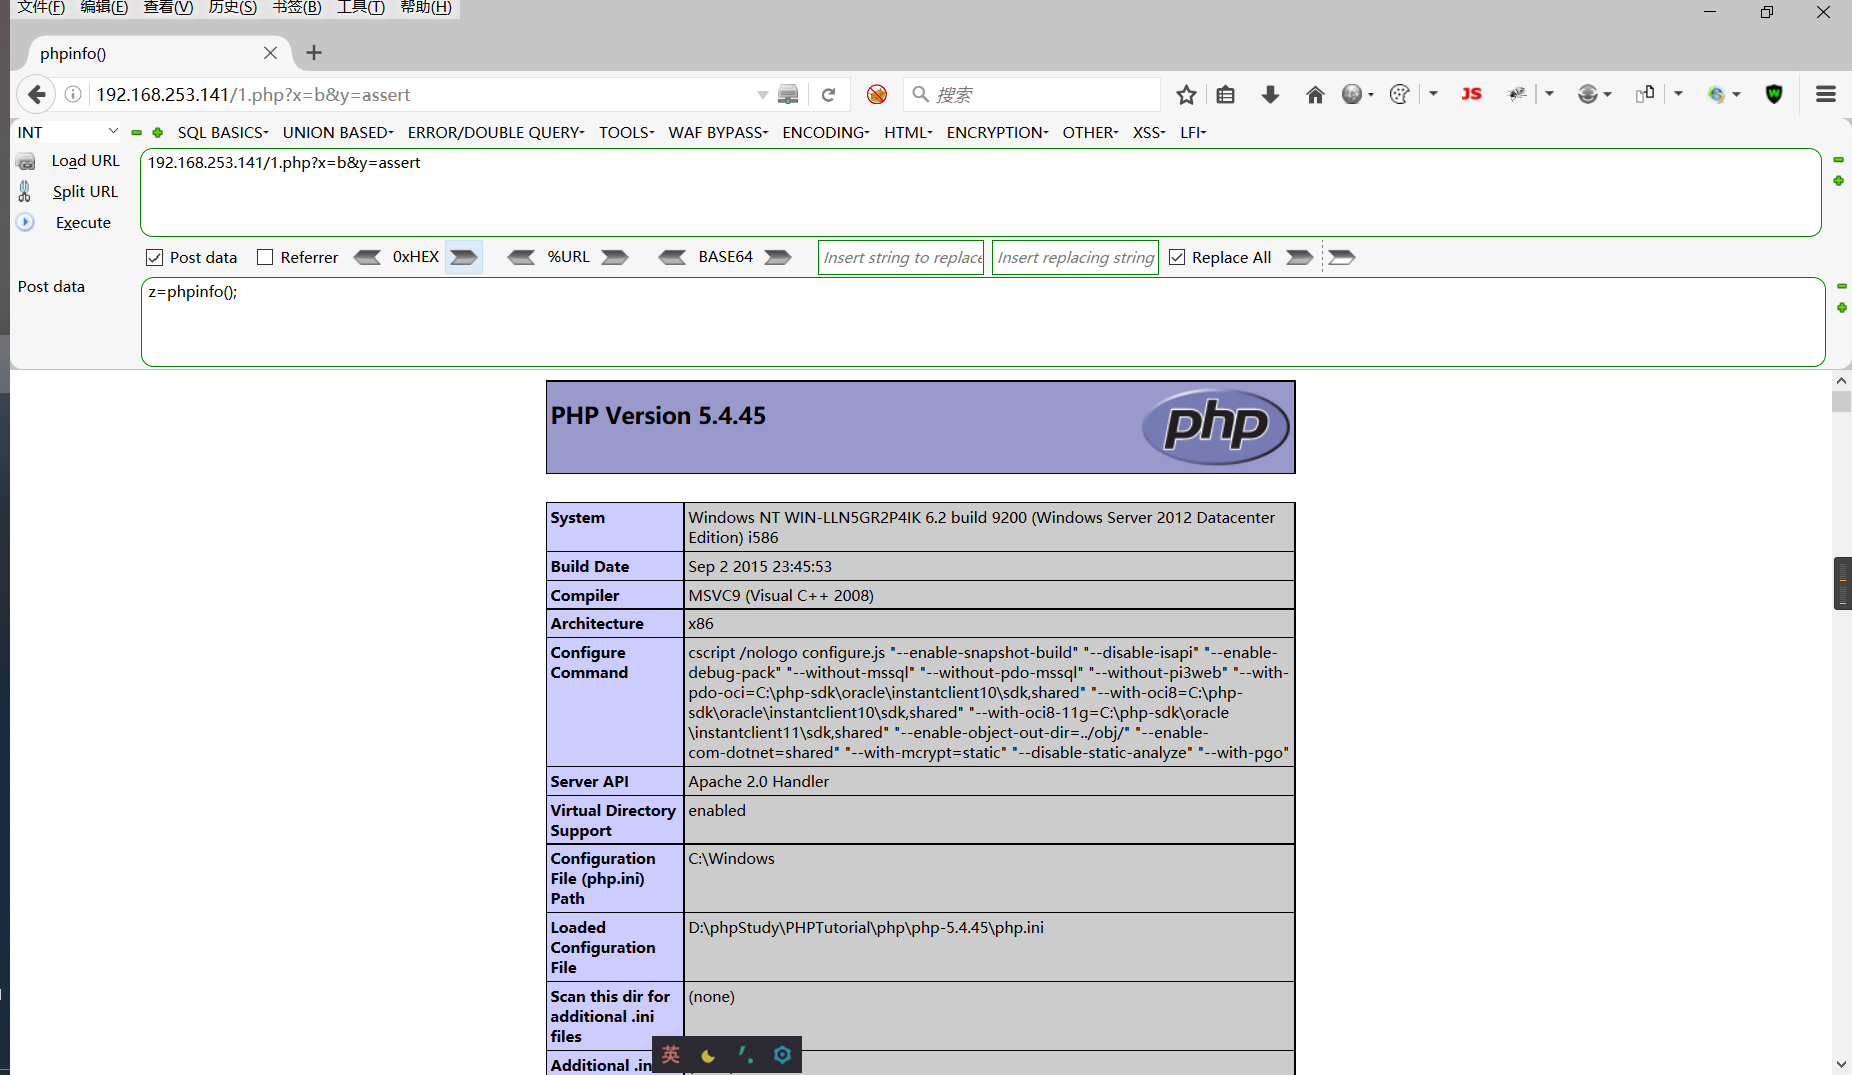Image resolution: width=1852 pixels, height=1075 pixels.
Task: Expand the ENCODING menu
Action: point(825,131)
